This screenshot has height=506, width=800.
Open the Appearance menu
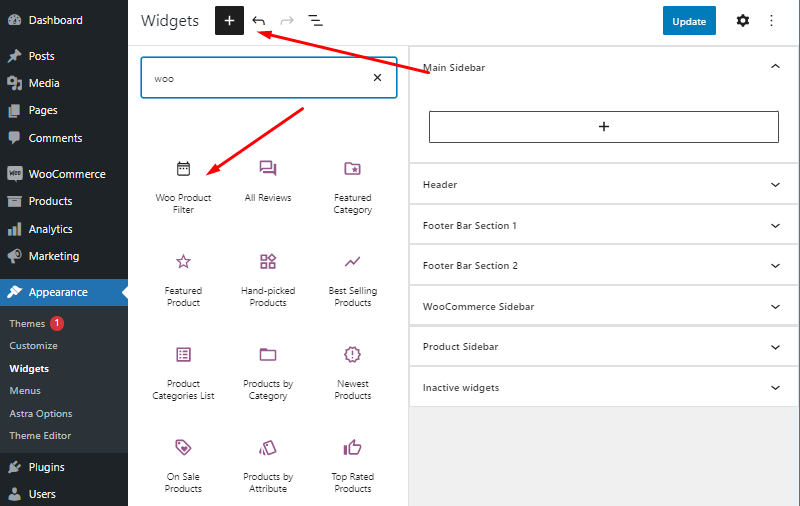[64, 292]
